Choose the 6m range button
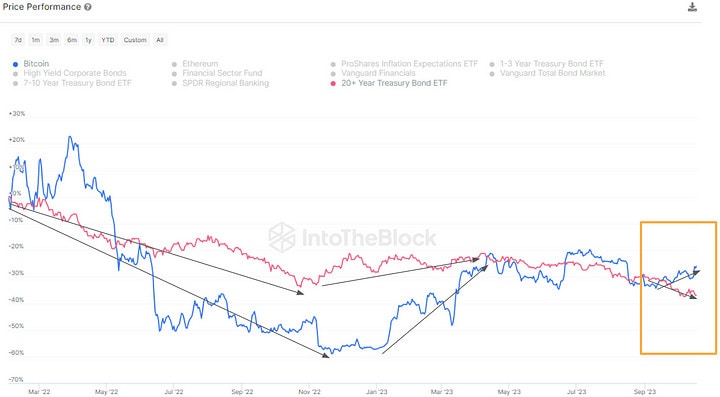 [72, 40]
